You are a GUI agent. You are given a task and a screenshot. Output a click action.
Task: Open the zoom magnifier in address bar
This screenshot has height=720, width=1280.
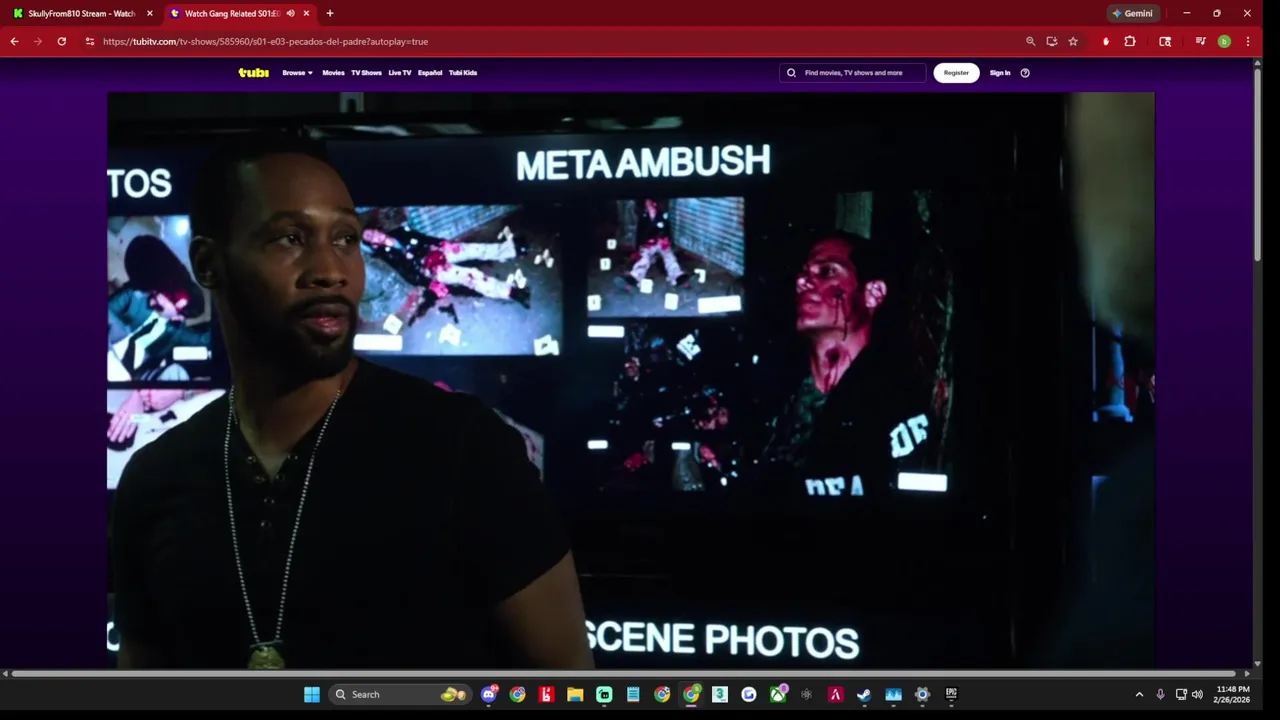coord(1030,41)
